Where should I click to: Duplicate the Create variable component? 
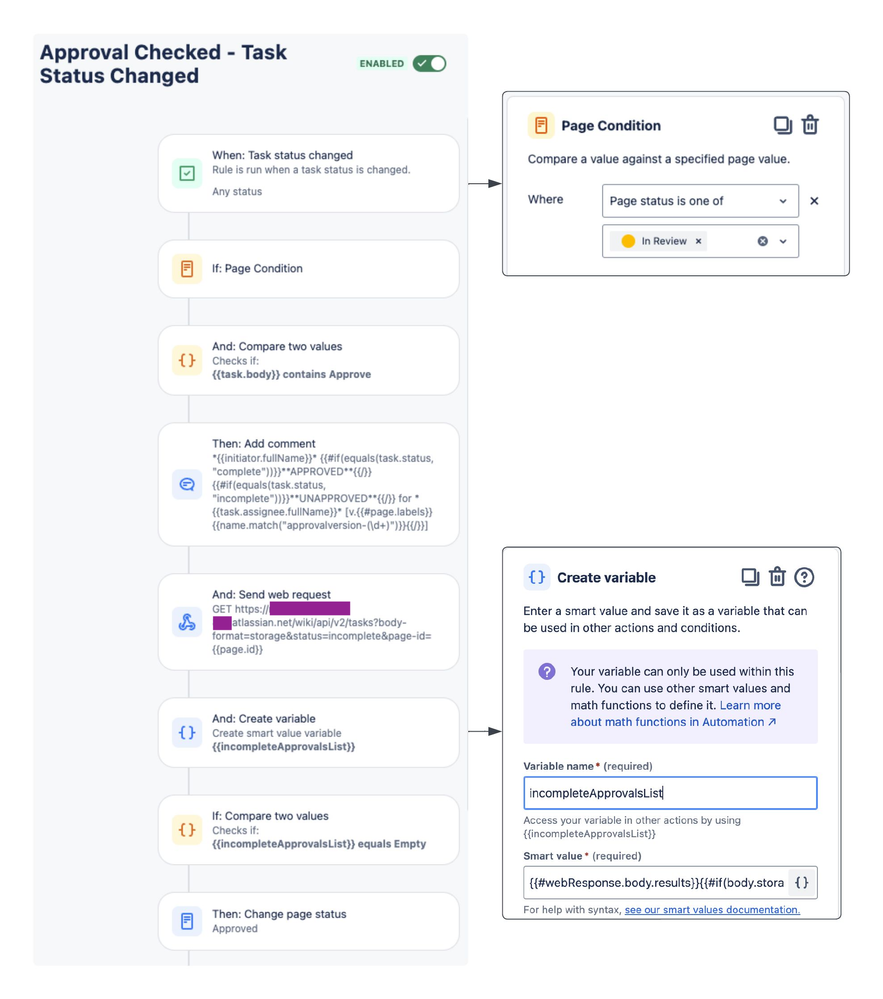coord(750,577)
